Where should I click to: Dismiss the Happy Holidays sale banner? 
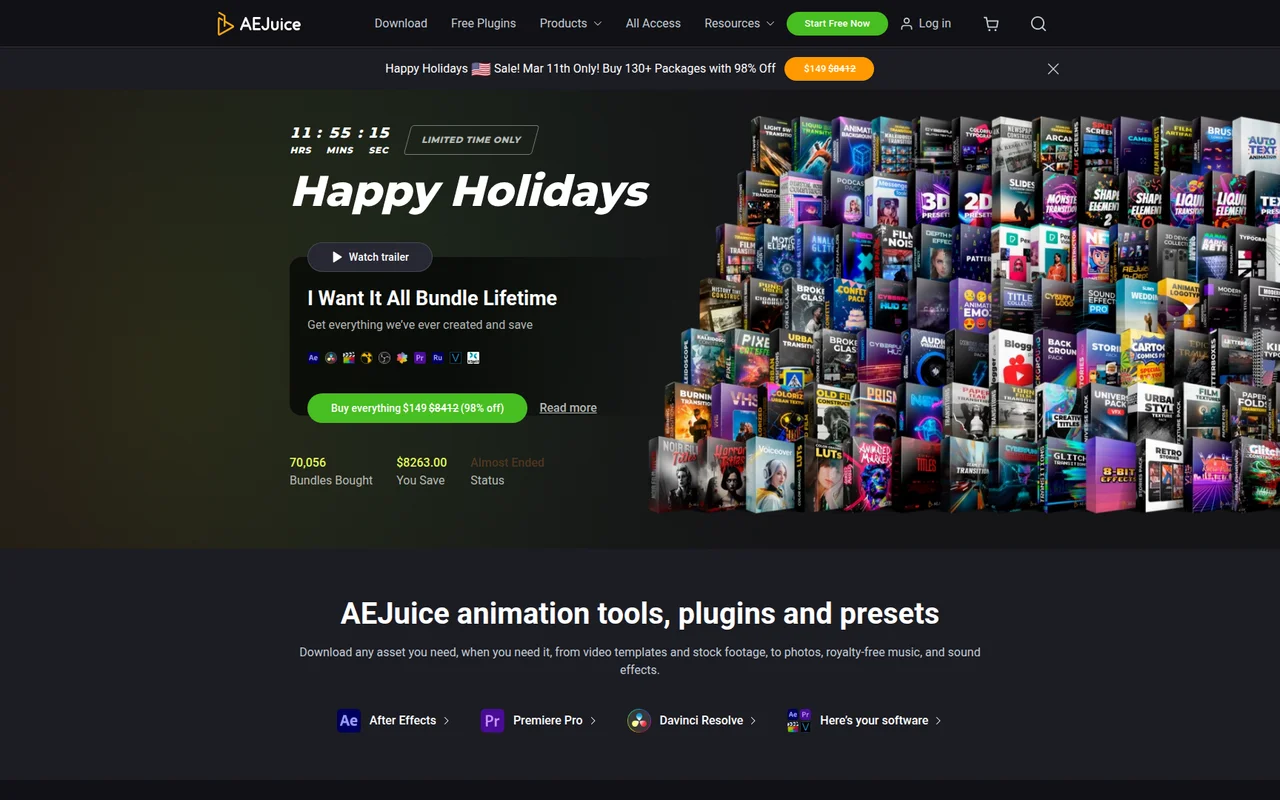click(x=1053, y=69)
